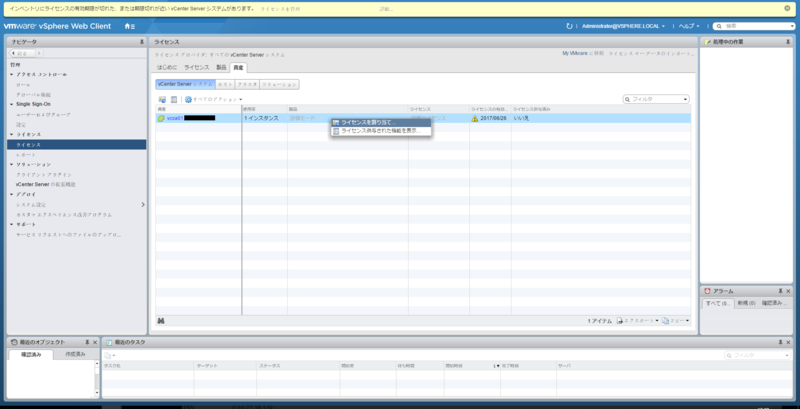Open the vSphere home menu icon
Image resolution: width=800 pixels, height=409 pixels.
130,26
